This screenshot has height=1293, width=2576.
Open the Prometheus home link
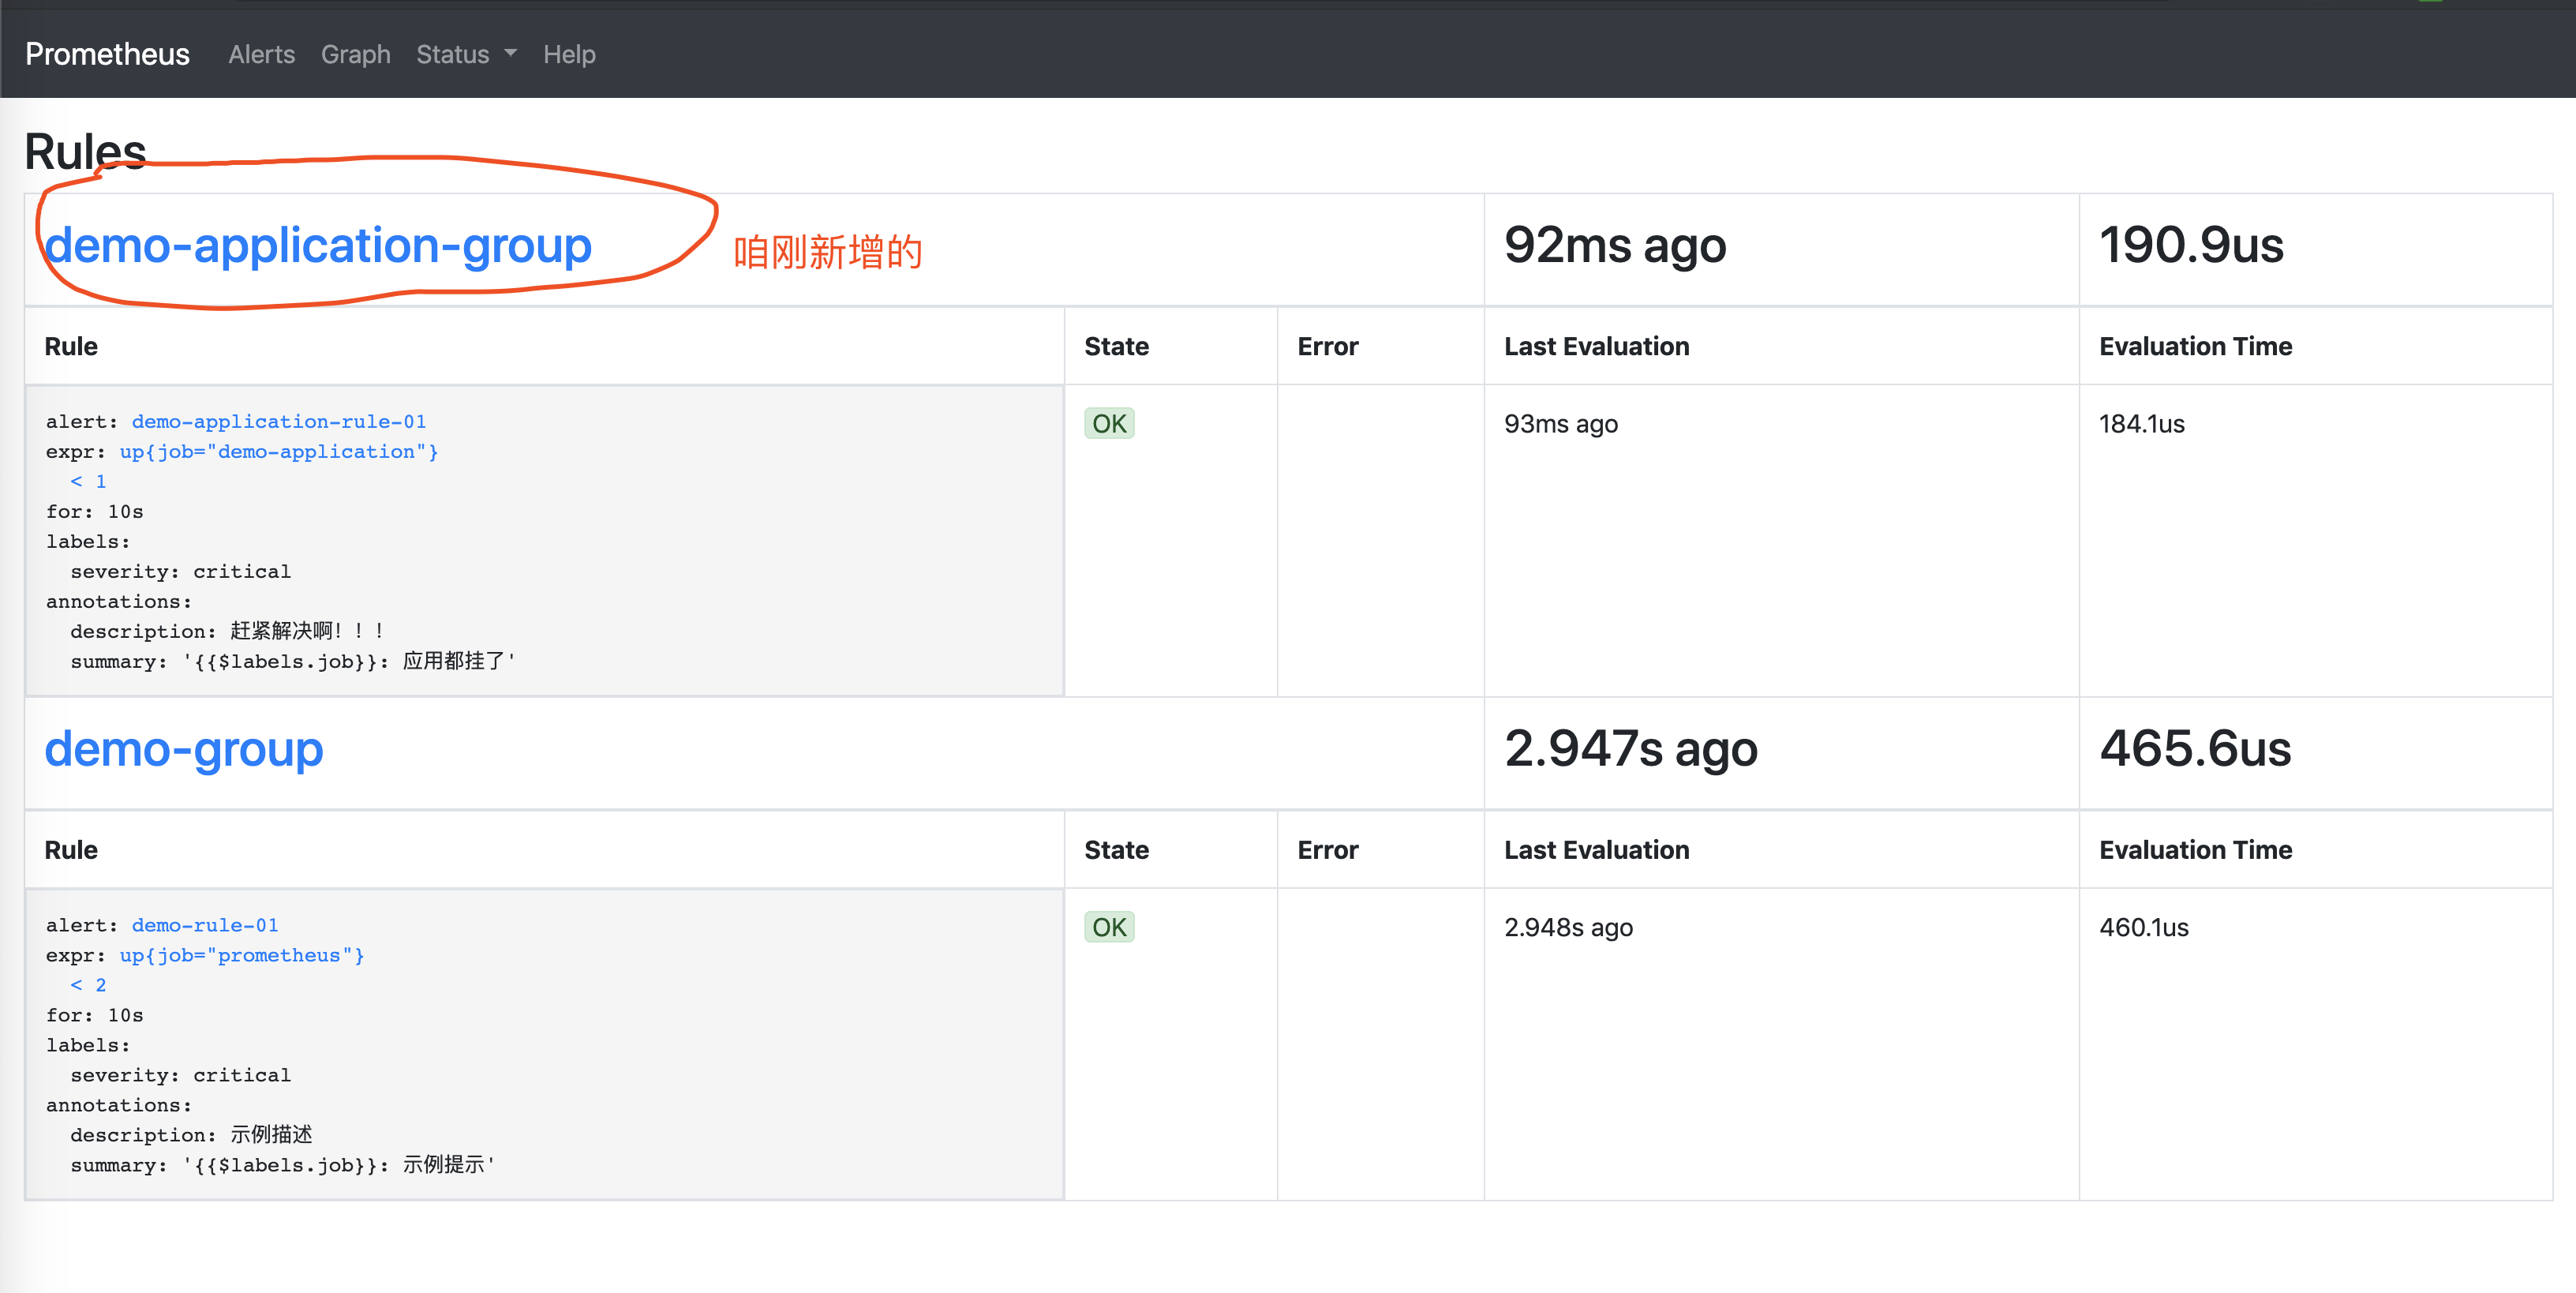(x=107, y=54)
